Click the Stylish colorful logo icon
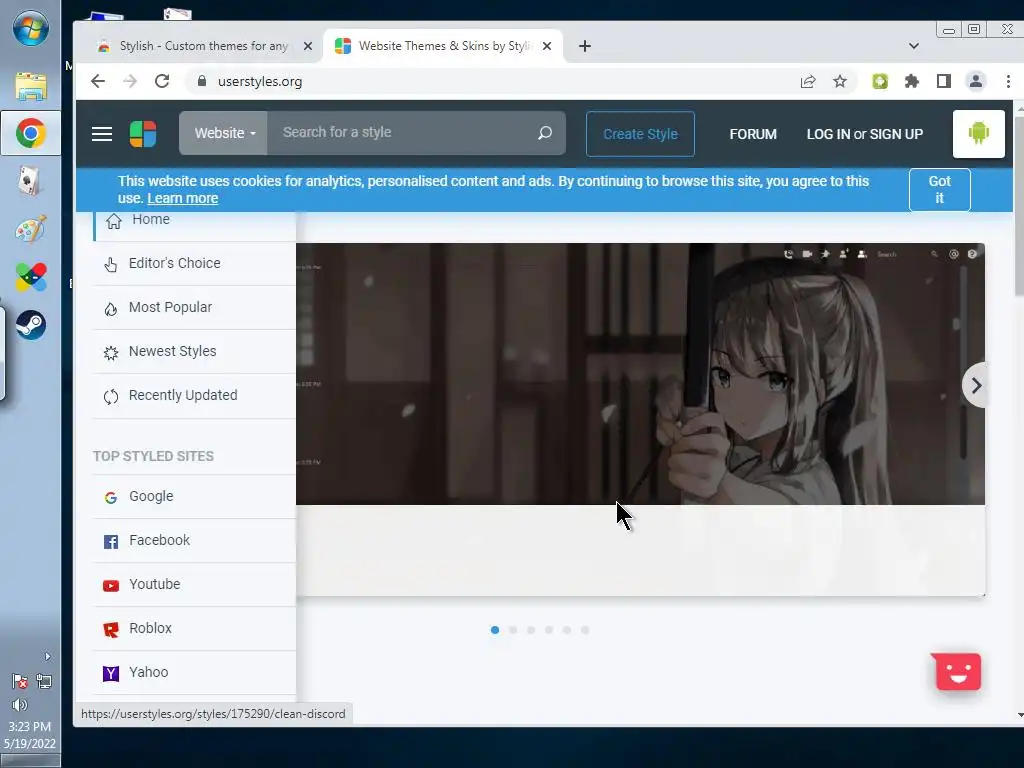 point(143,134)
